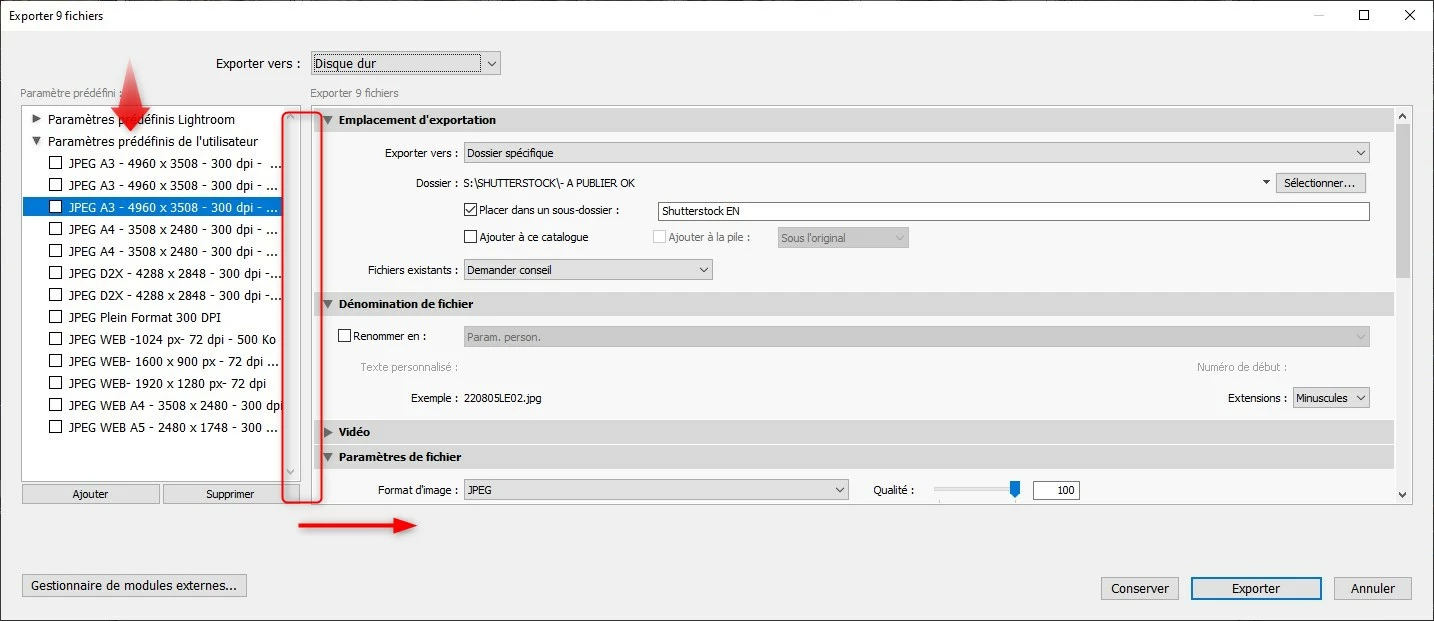Collapse the Dénomination de fichier section triangle
The width and height of the screenshot is (1434, 621).
pyautogui.click(x=328, y=304)
